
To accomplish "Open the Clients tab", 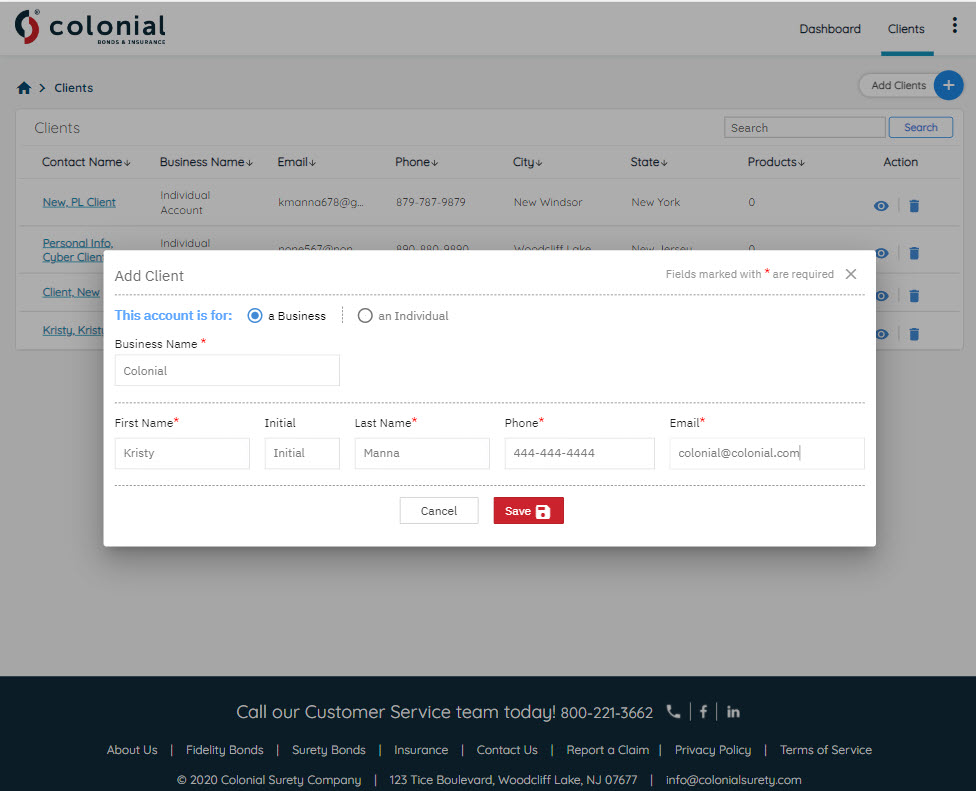I will pyautogui.click(x=906, y=29).
